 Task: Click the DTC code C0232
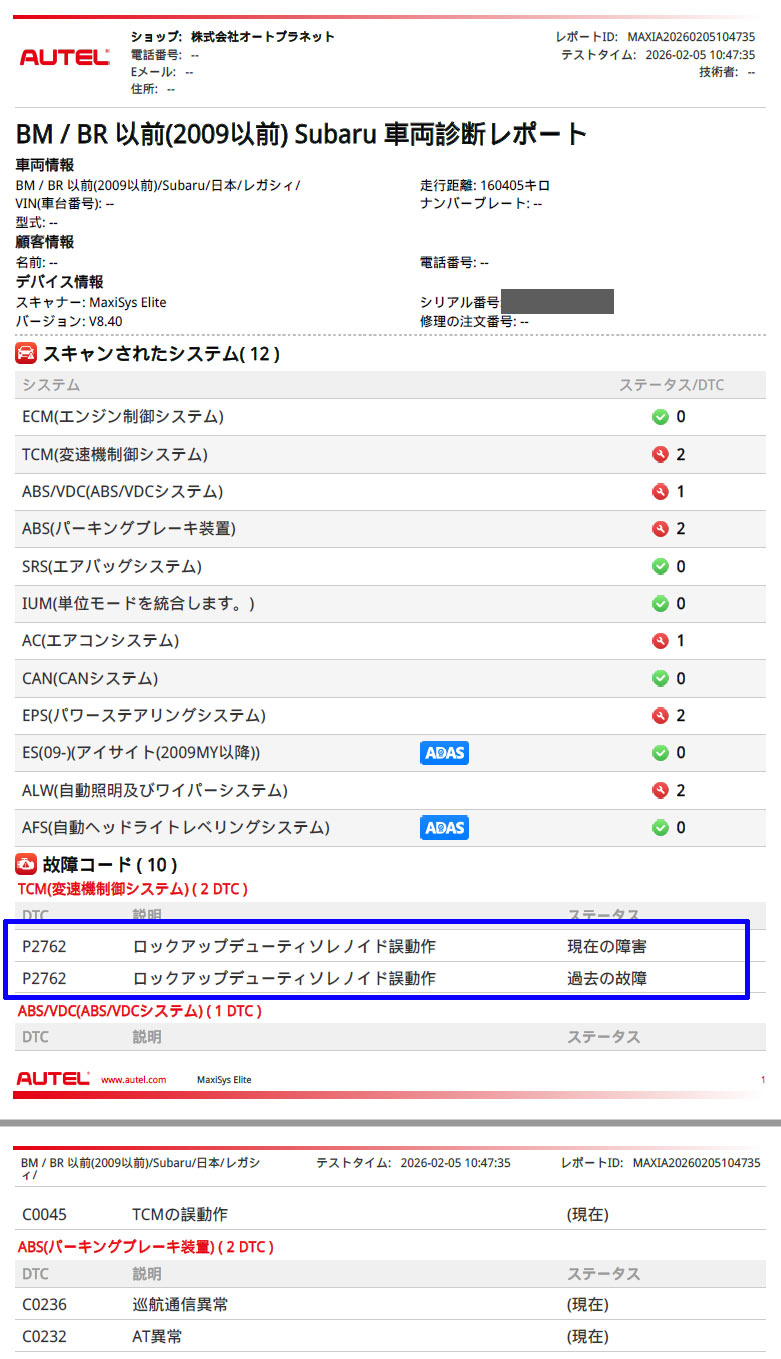[x=44, y=1336]
